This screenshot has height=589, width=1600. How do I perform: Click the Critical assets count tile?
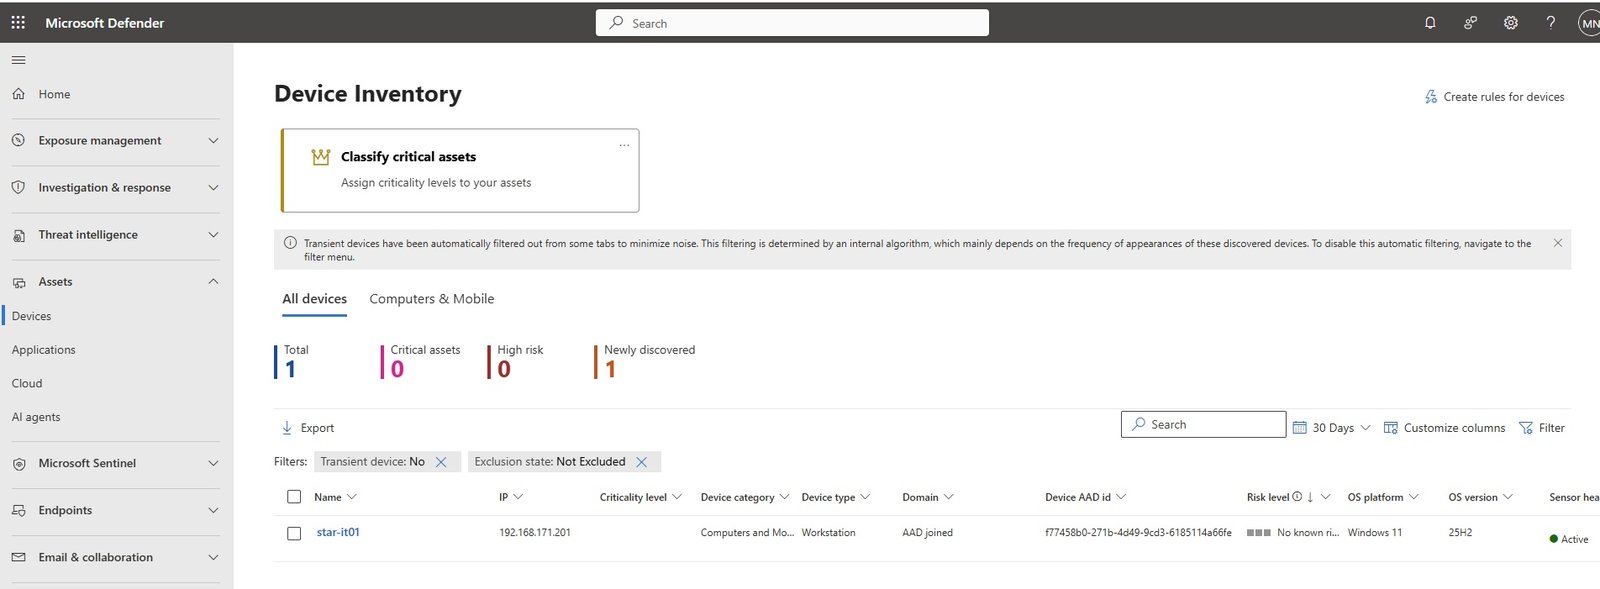tap(421, 361)
